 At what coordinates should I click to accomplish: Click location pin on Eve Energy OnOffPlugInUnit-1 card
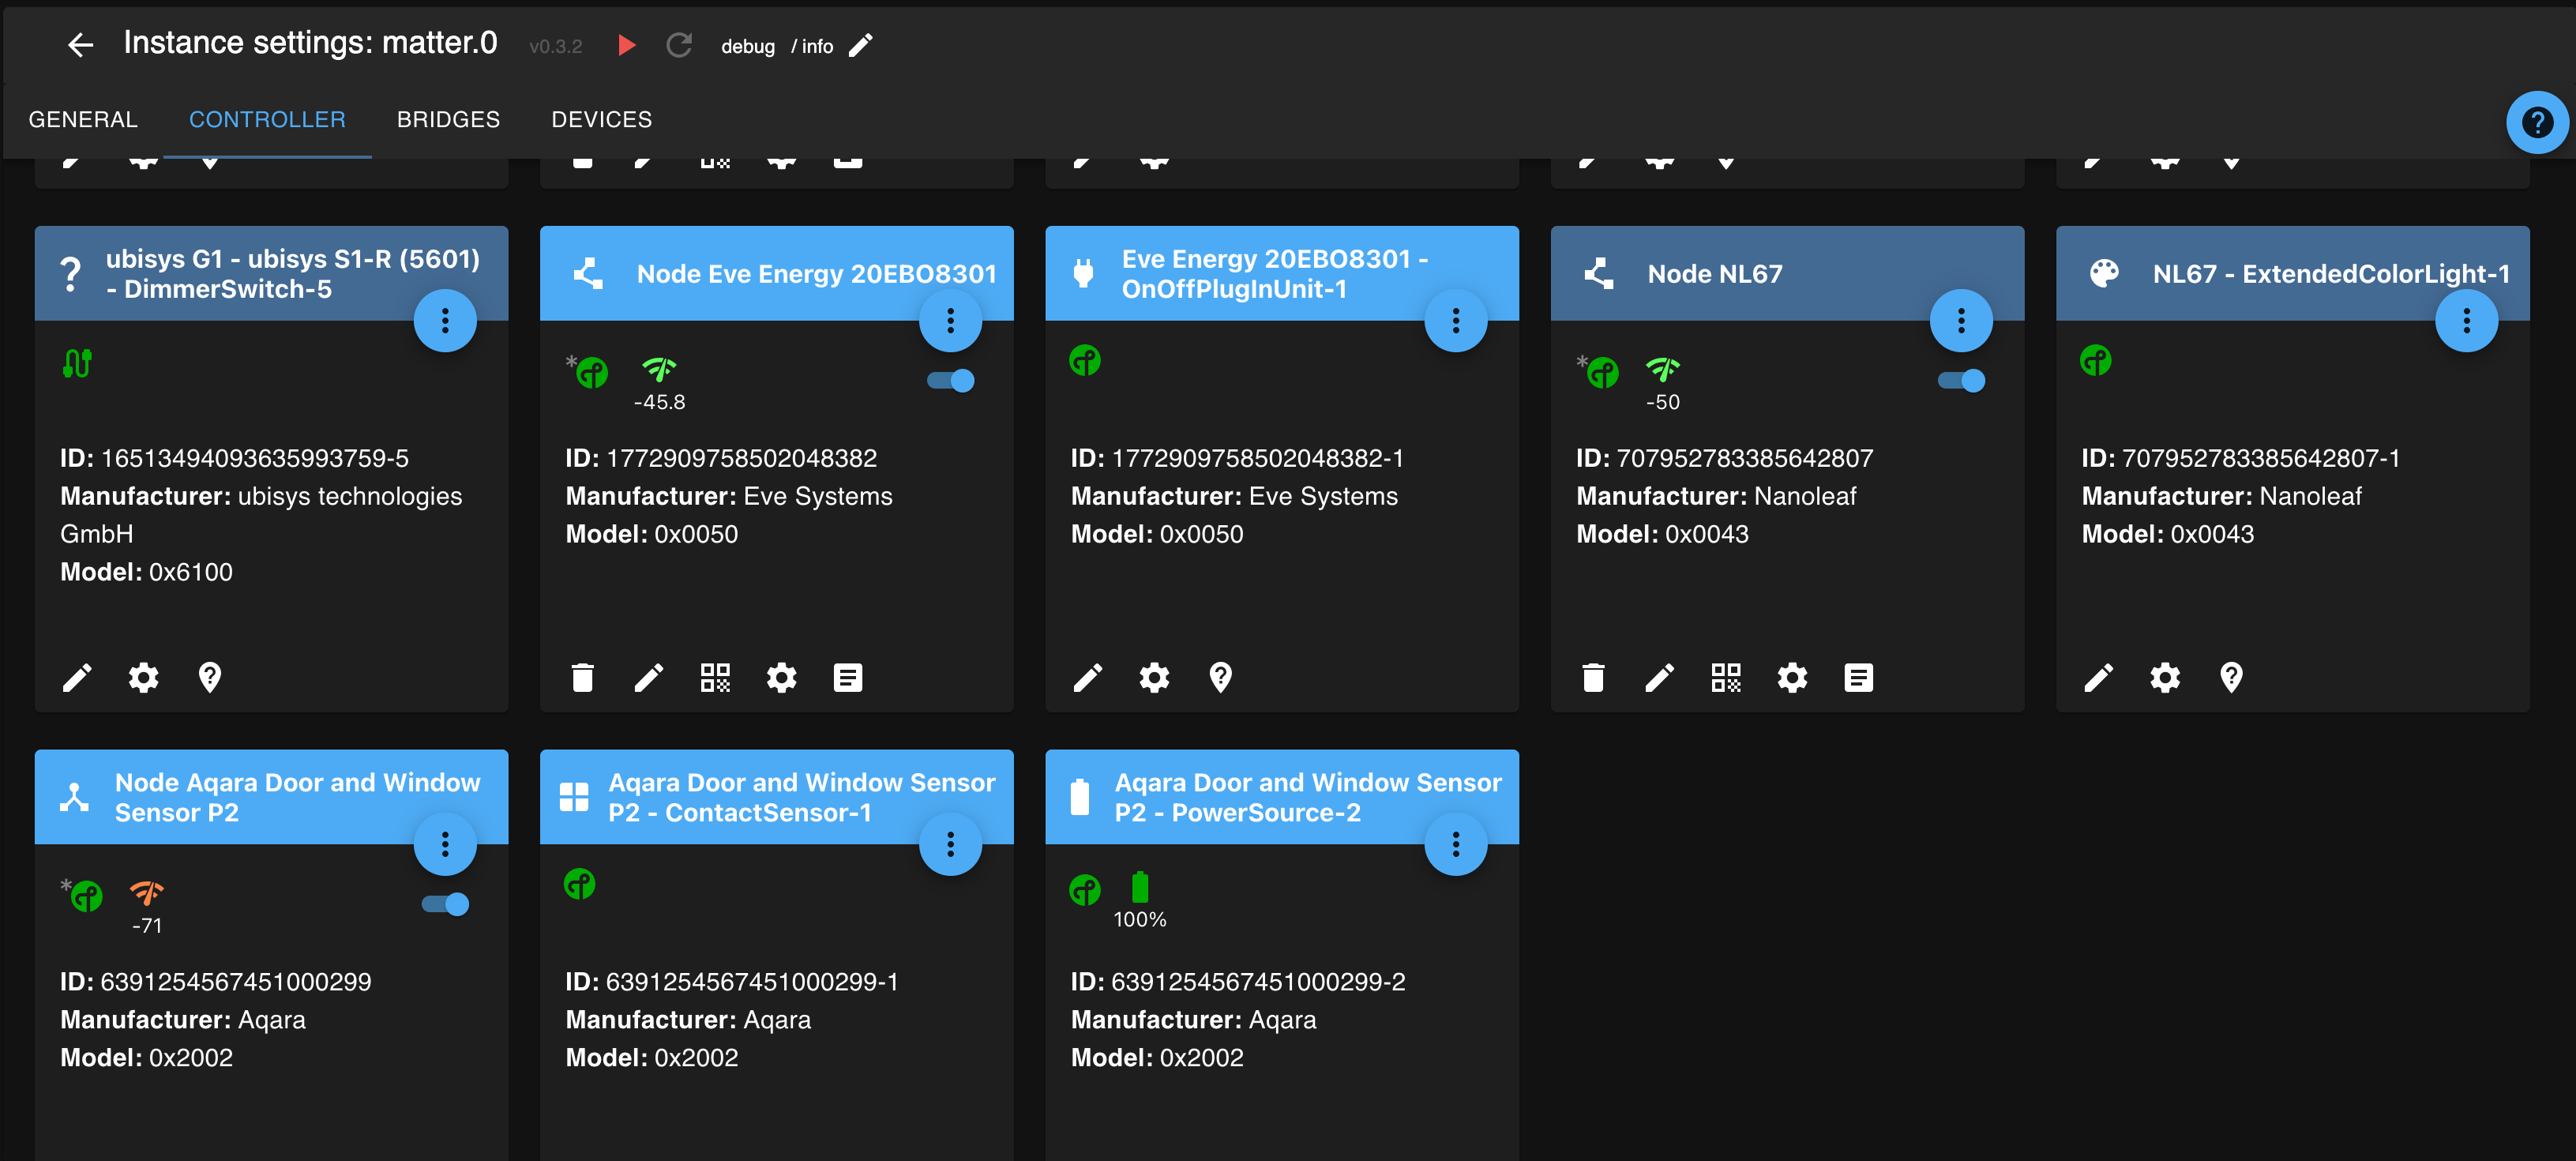tap(1220, 678)
